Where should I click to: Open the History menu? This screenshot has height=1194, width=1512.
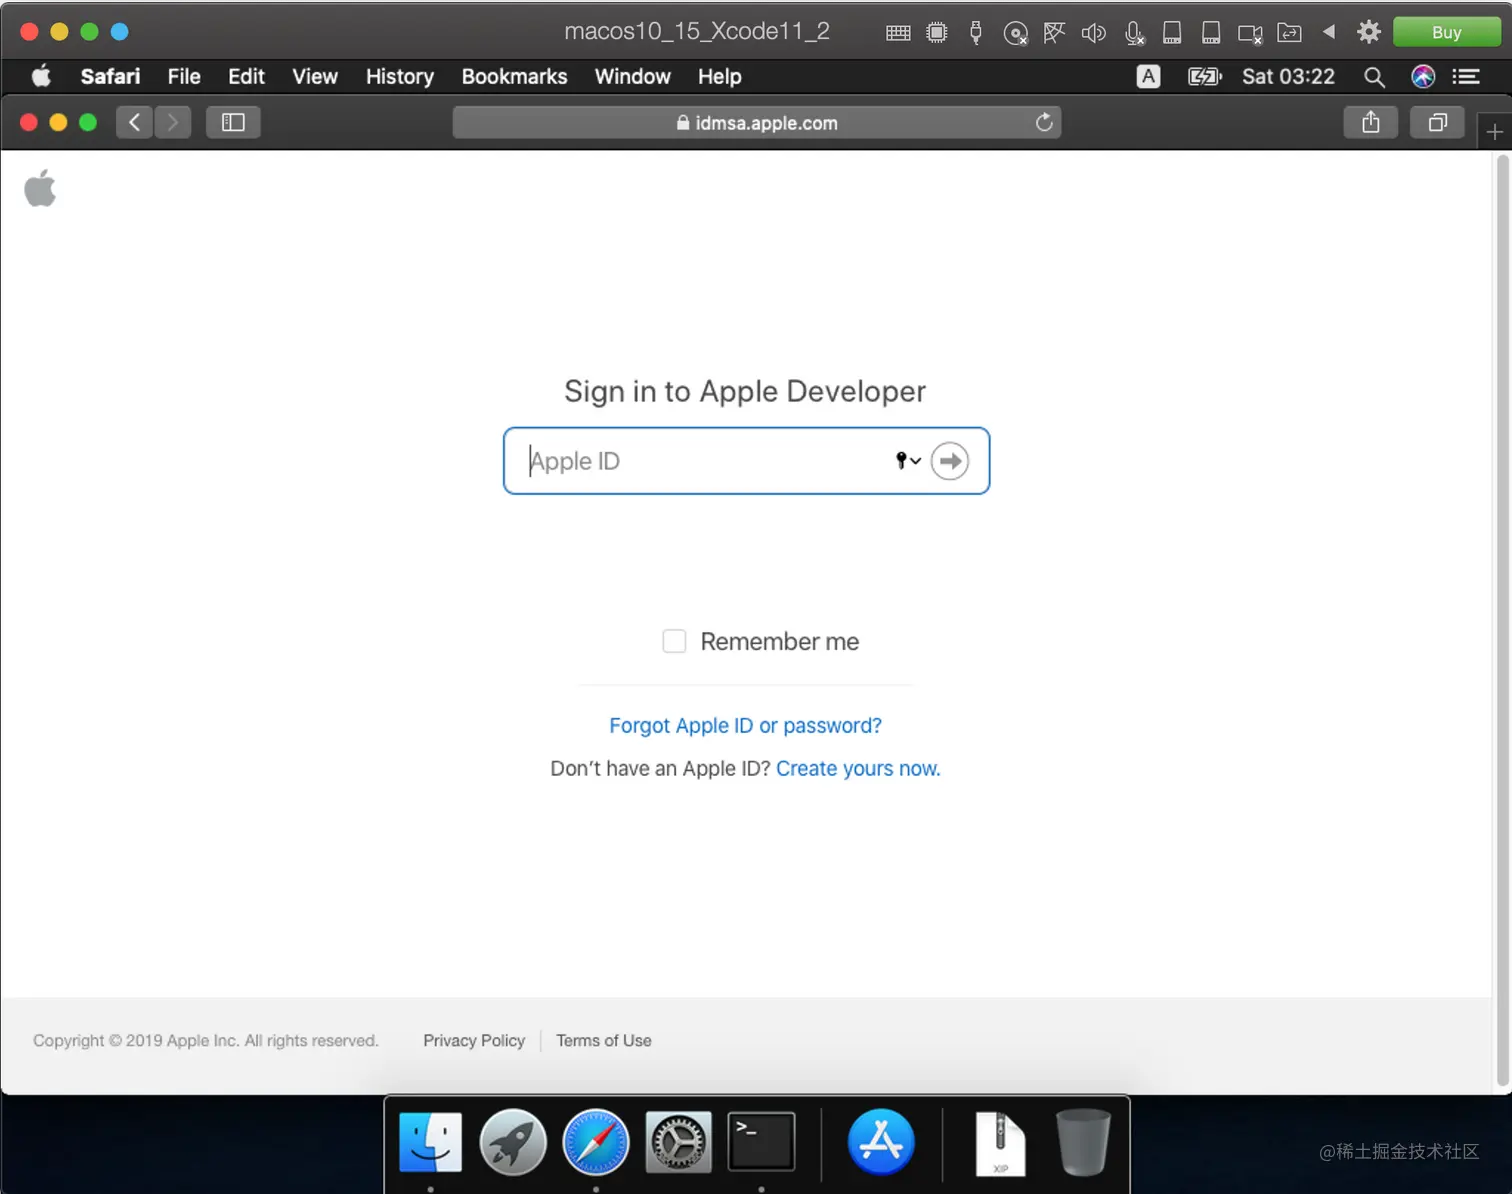tap(400, 76)
